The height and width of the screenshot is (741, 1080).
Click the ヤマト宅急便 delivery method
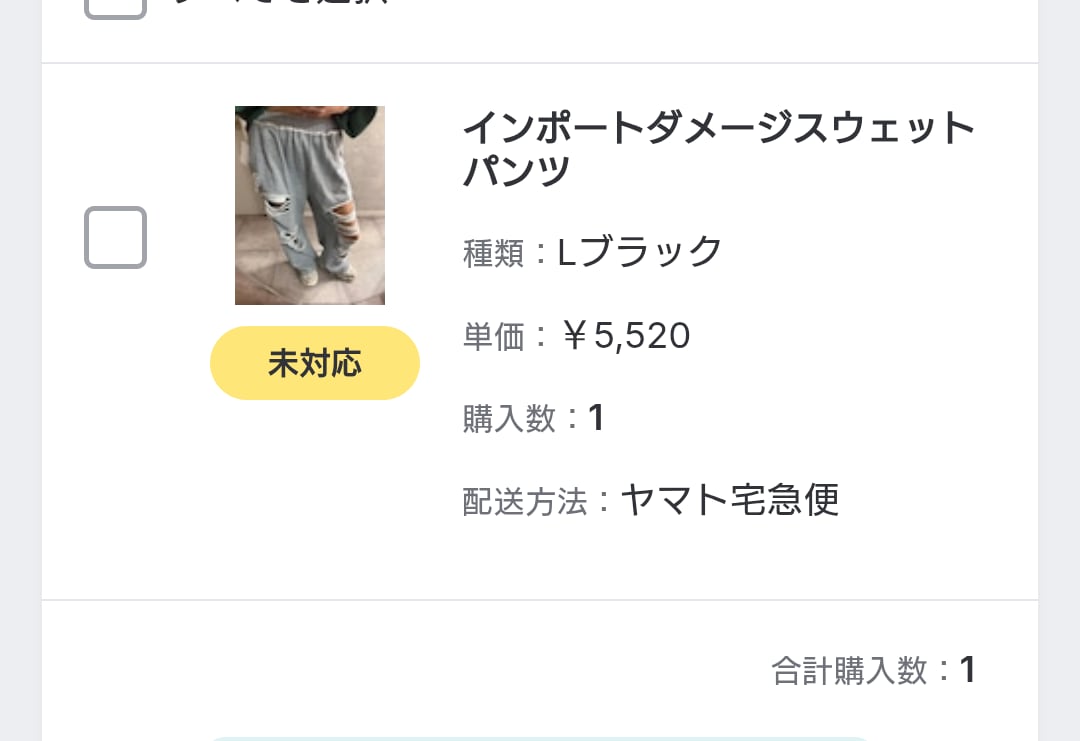729,499
